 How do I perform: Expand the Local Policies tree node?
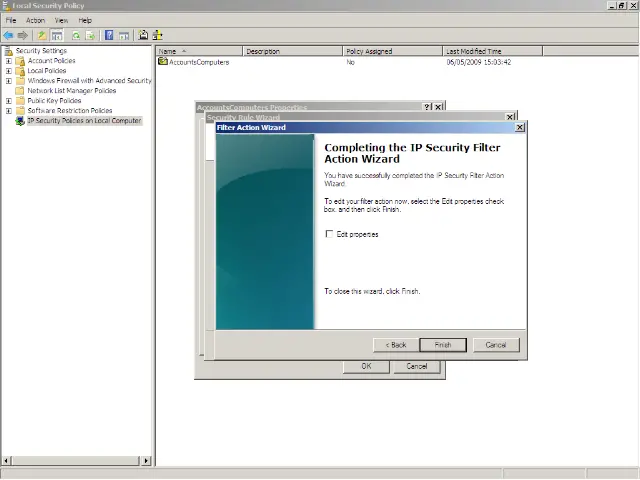pos(9,71)
